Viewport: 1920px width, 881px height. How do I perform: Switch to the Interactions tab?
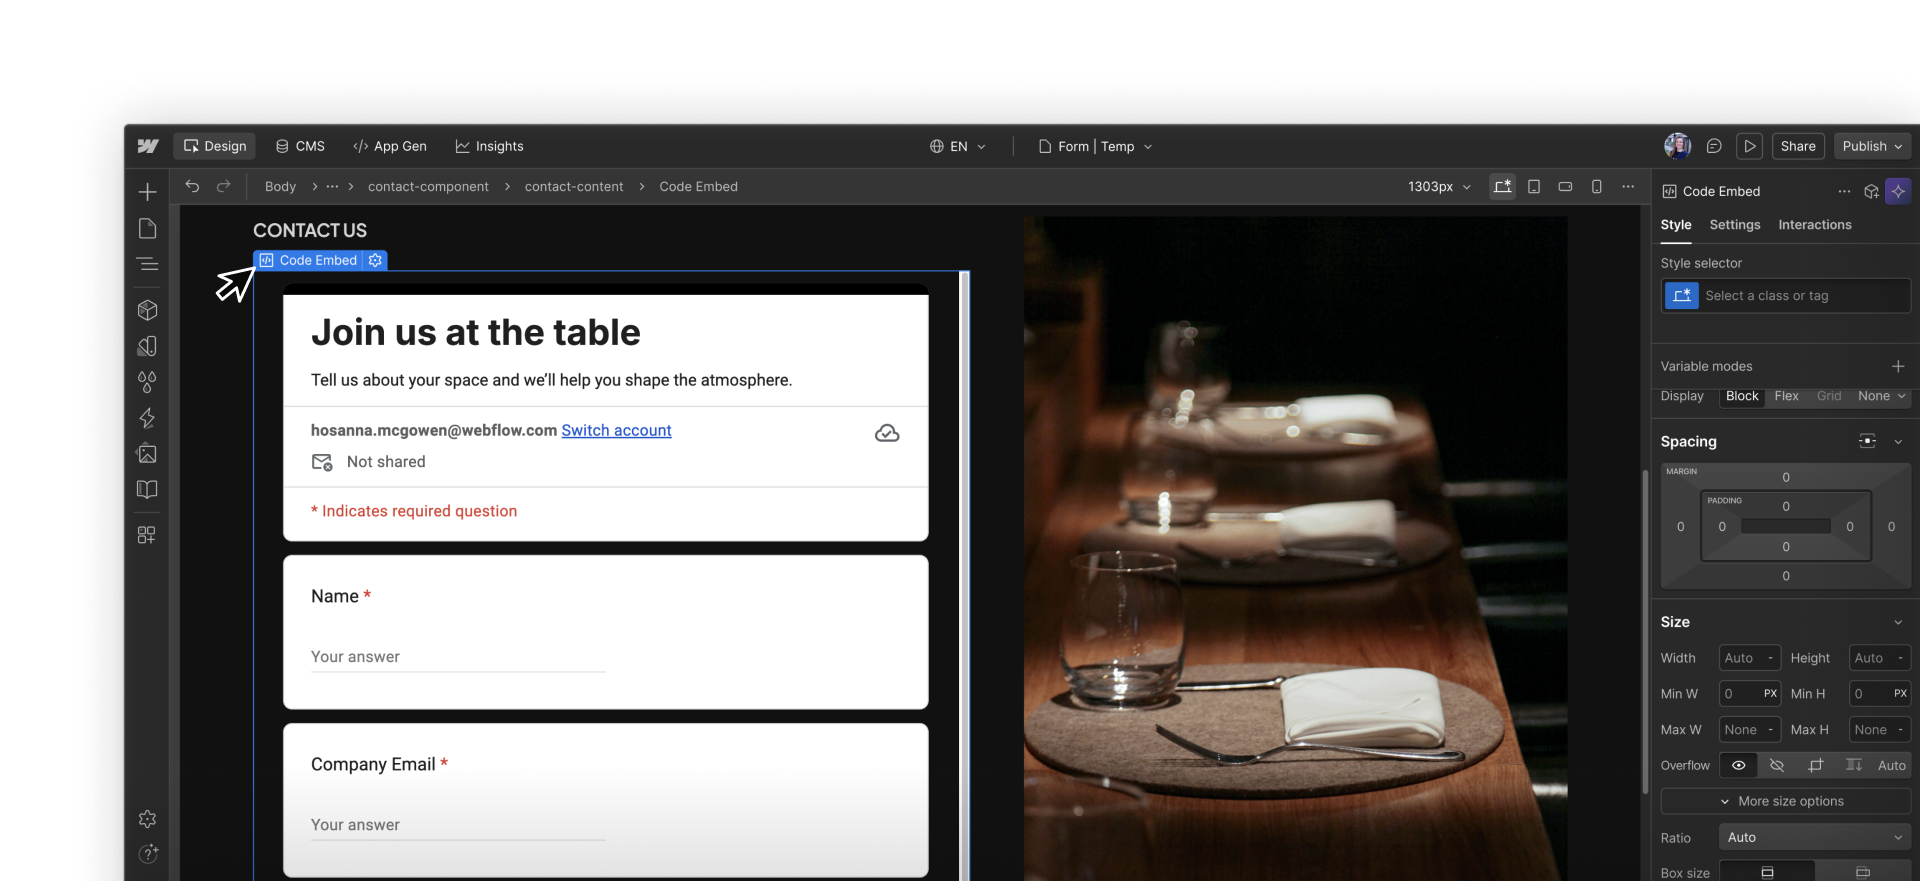click(1814, 225)
